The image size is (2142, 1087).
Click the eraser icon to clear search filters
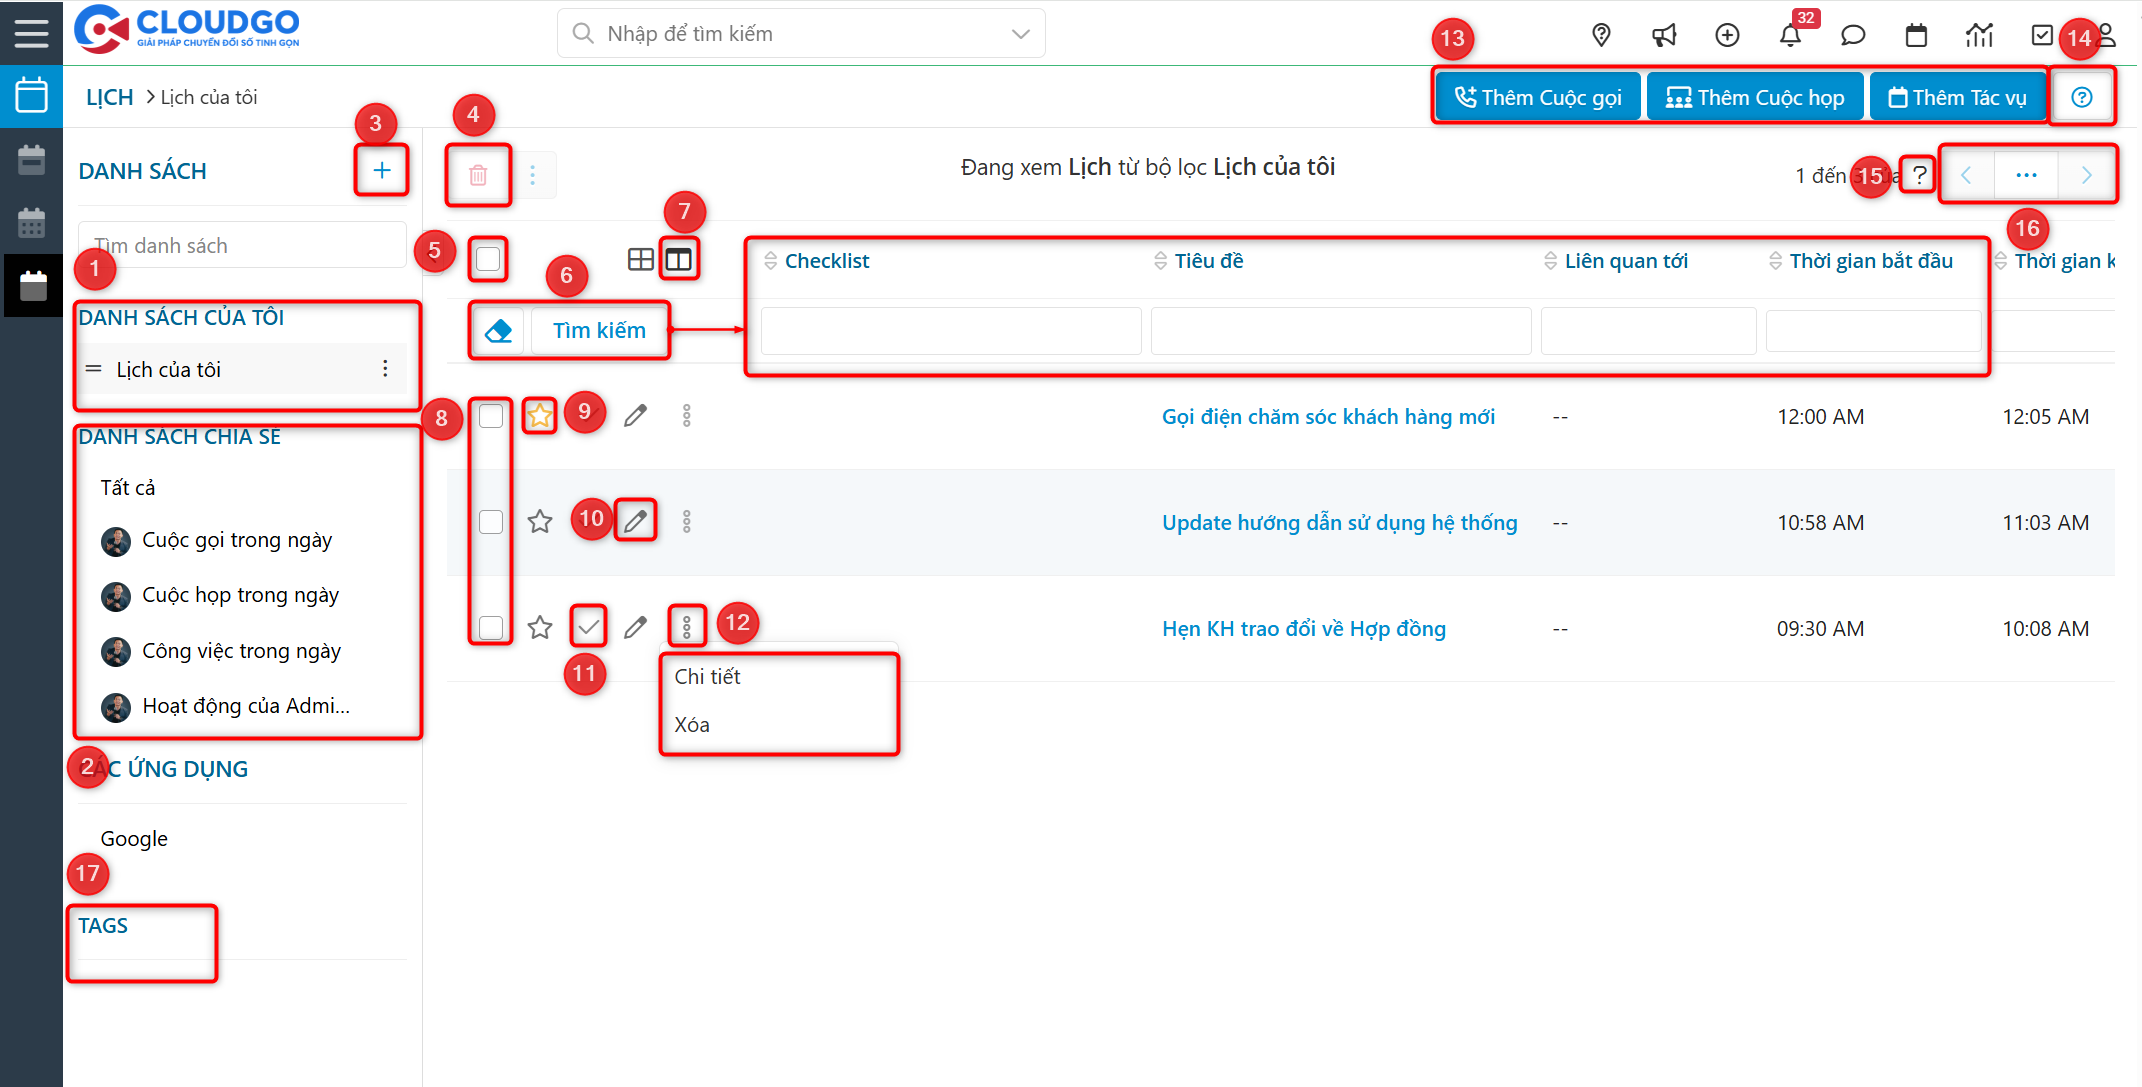499,330
